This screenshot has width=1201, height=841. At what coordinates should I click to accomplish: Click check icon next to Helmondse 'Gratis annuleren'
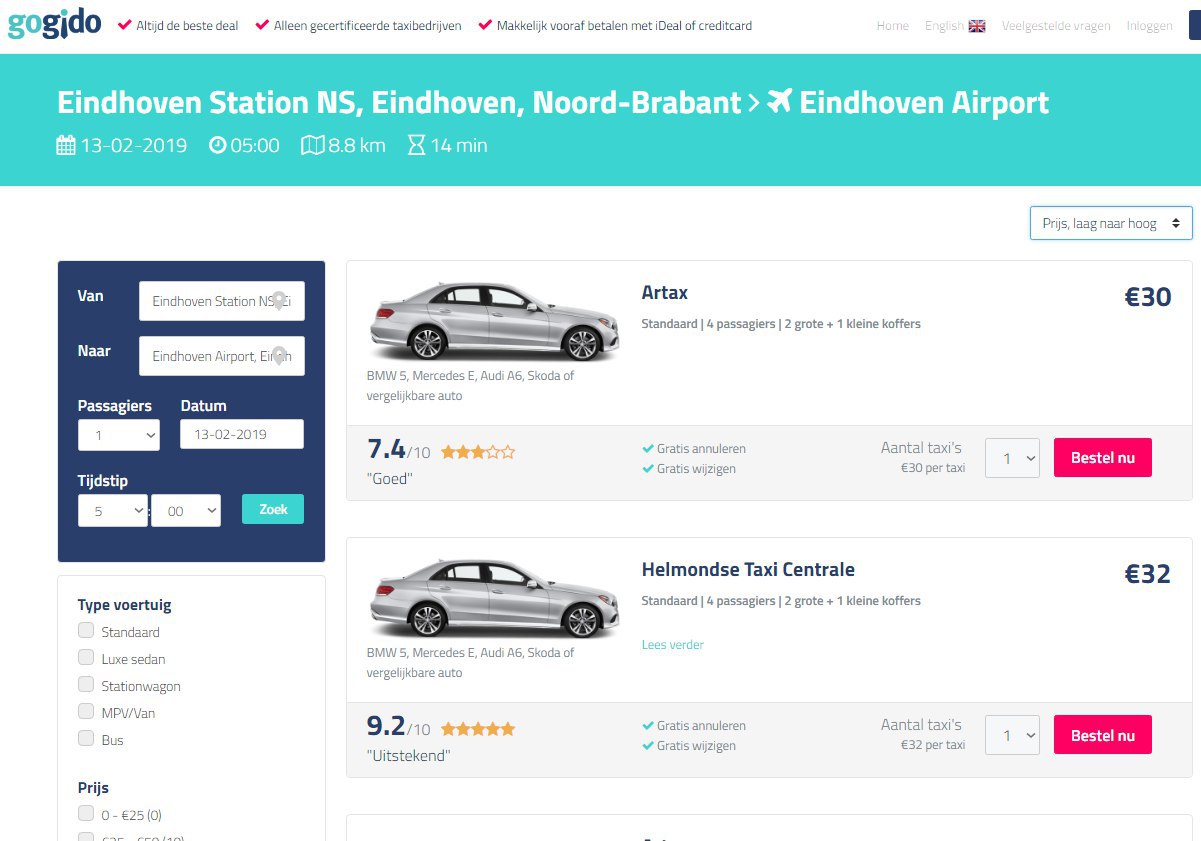click(x=648, y=726)
